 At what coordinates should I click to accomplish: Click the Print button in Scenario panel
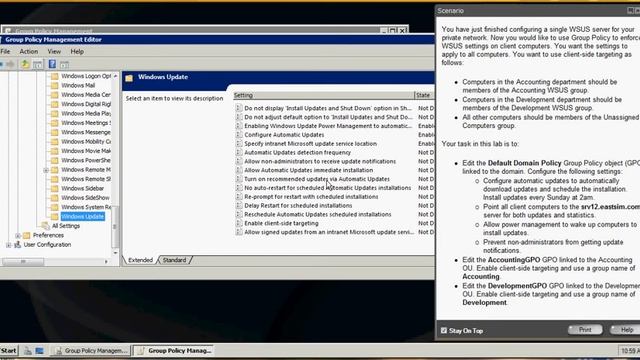(x=585, y=330)
